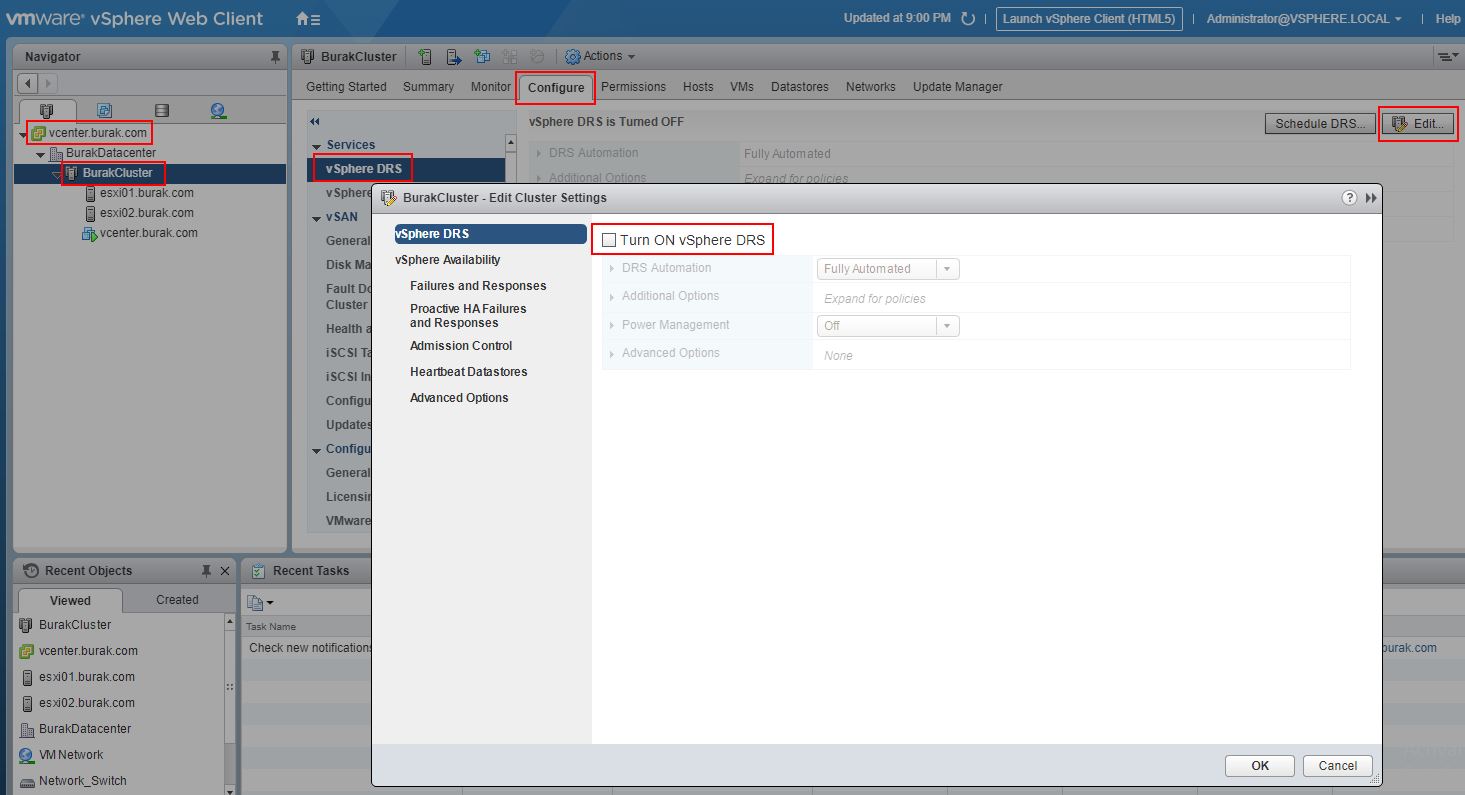Viewport: 1465px width, 795px height.
Task: Click the Move Hosts into Cluster toolbar icon
Action: [x=454, y=57]
